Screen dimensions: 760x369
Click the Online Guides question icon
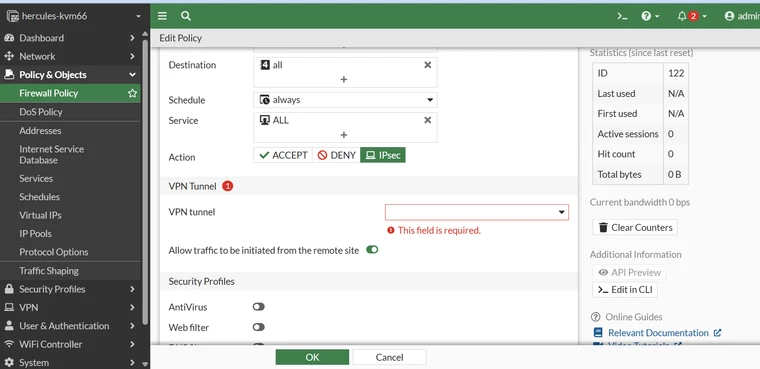(596, 317)
